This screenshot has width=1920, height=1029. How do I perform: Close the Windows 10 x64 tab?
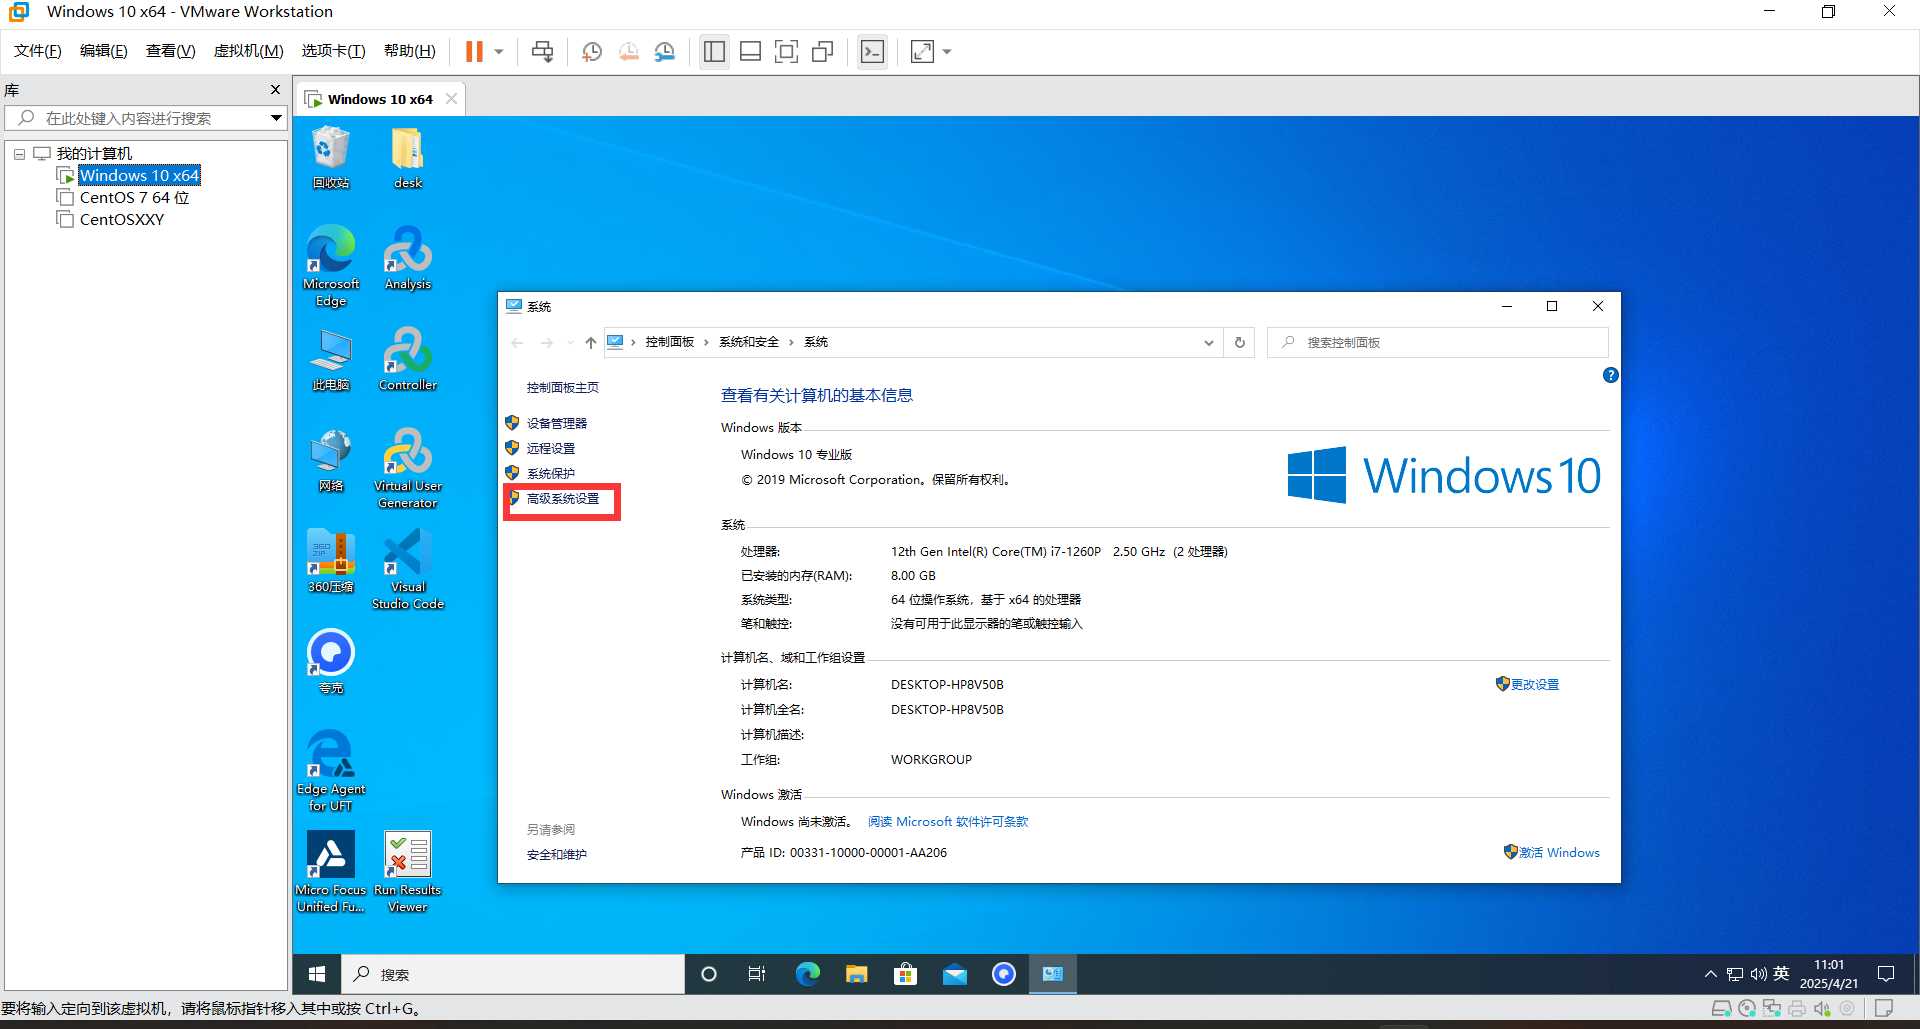click(452, 99)
